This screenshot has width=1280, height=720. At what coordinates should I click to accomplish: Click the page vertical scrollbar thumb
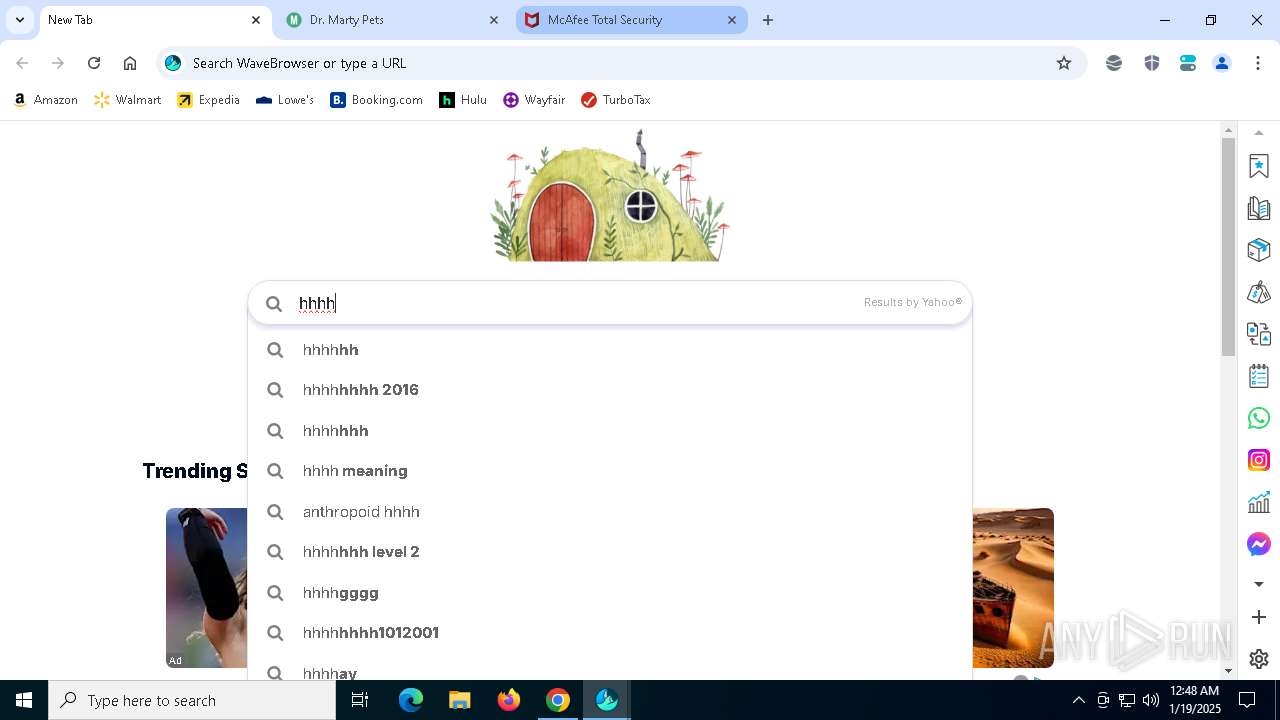coord(1228,246)
